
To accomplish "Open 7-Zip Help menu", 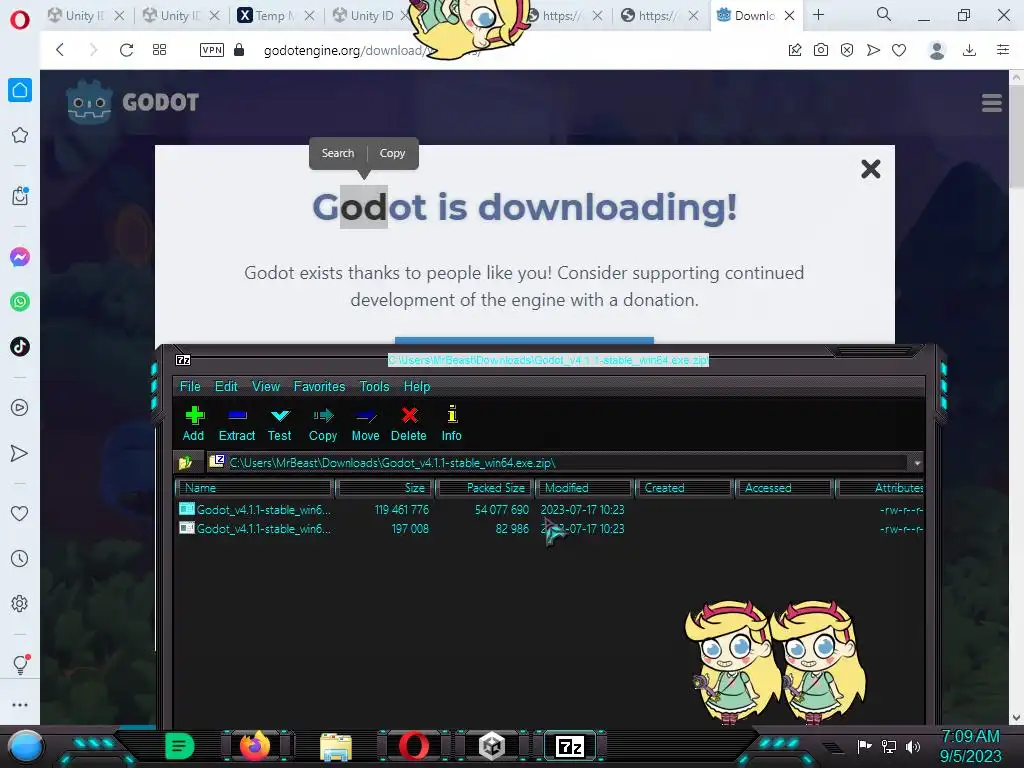I will 417,387.
